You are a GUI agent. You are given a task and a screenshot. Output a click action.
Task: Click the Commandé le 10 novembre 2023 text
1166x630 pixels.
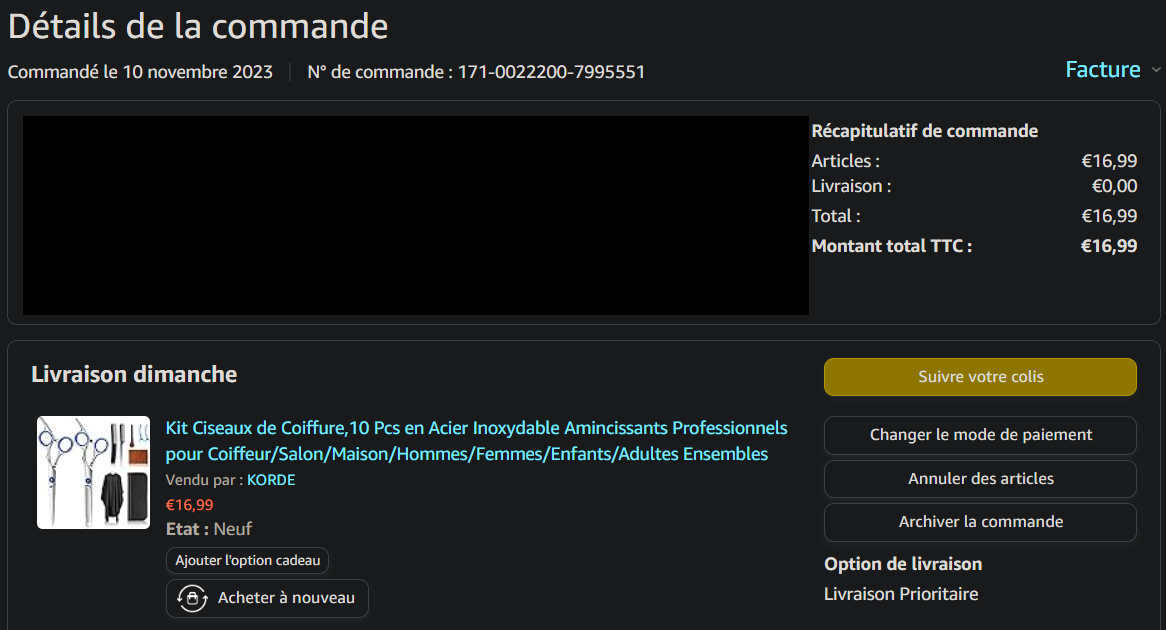click(x=140, y=72)
